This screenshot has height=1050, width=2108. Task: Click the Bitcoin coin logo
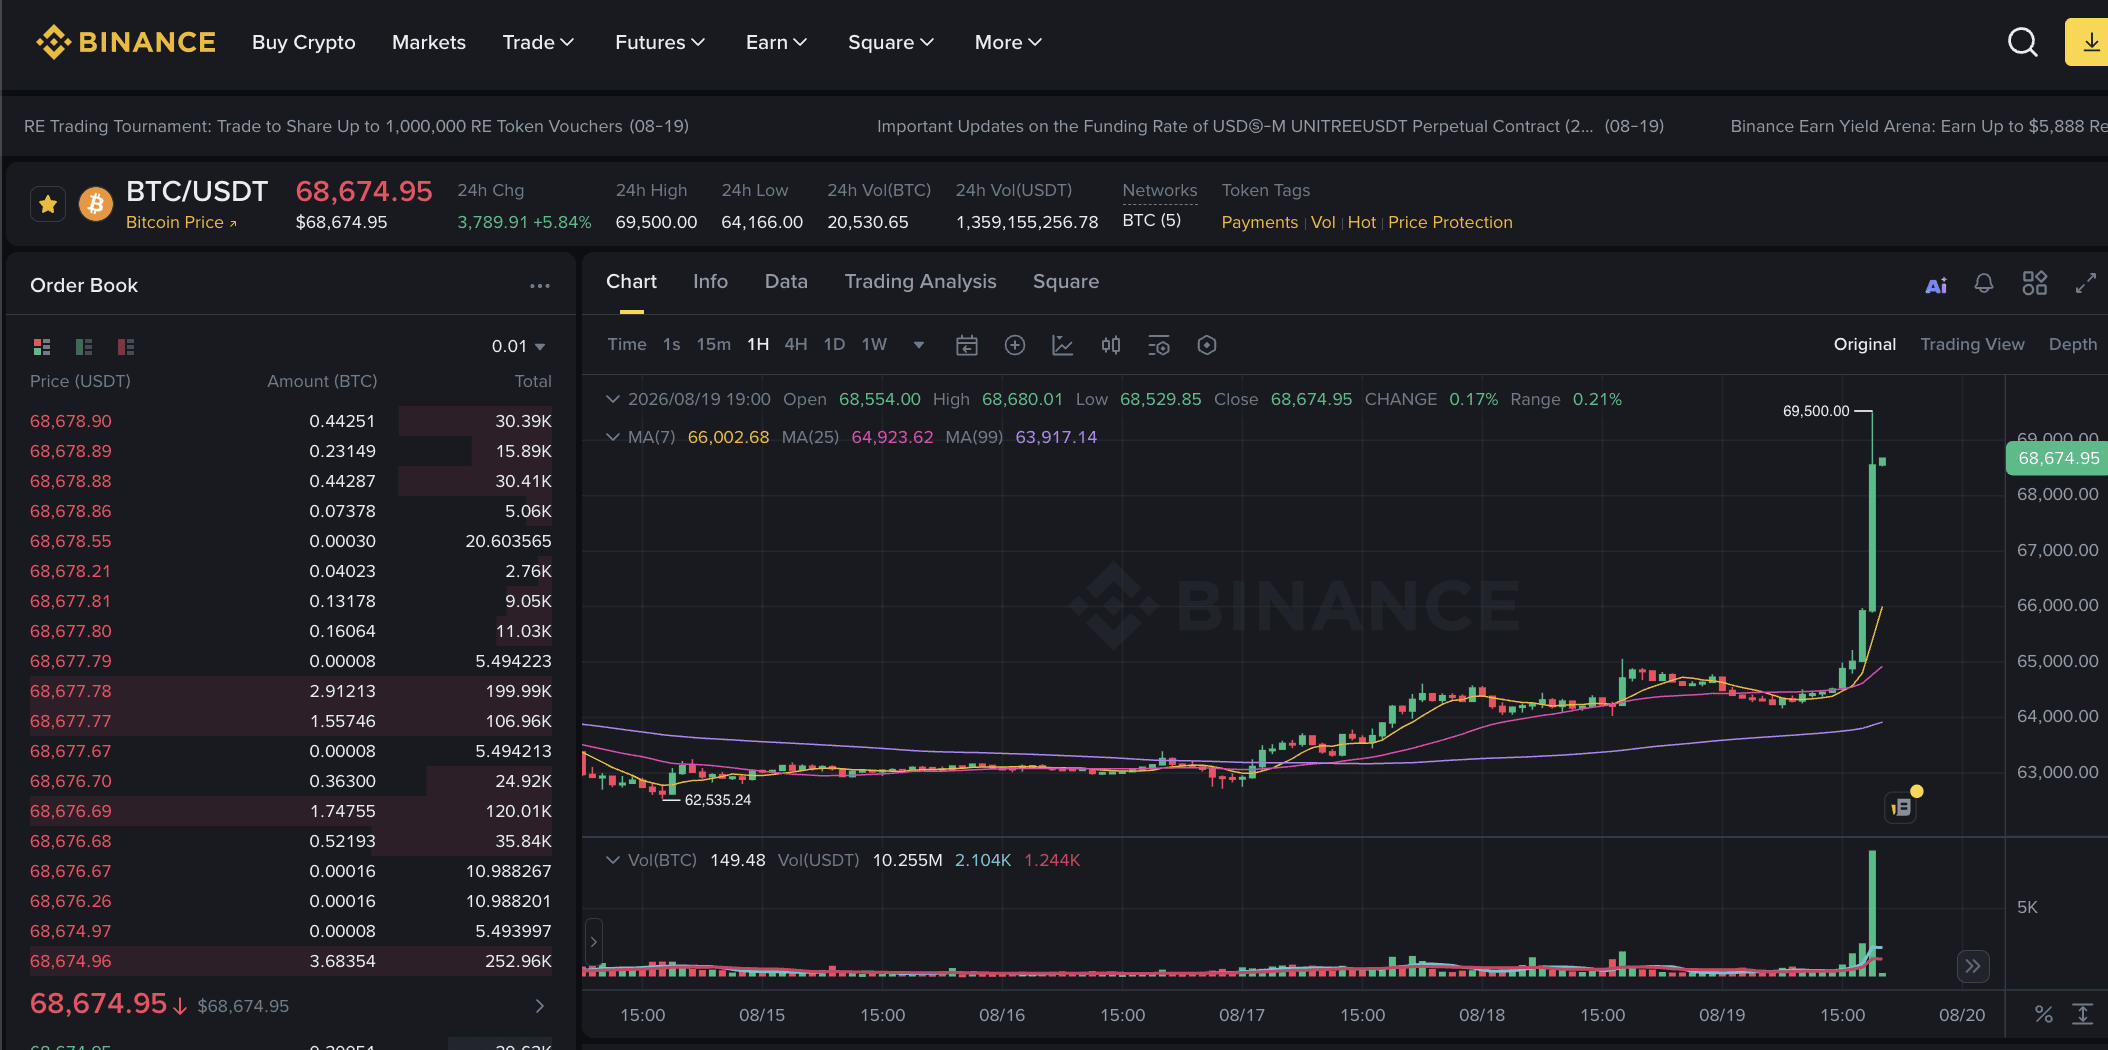[x=96, y=204]
